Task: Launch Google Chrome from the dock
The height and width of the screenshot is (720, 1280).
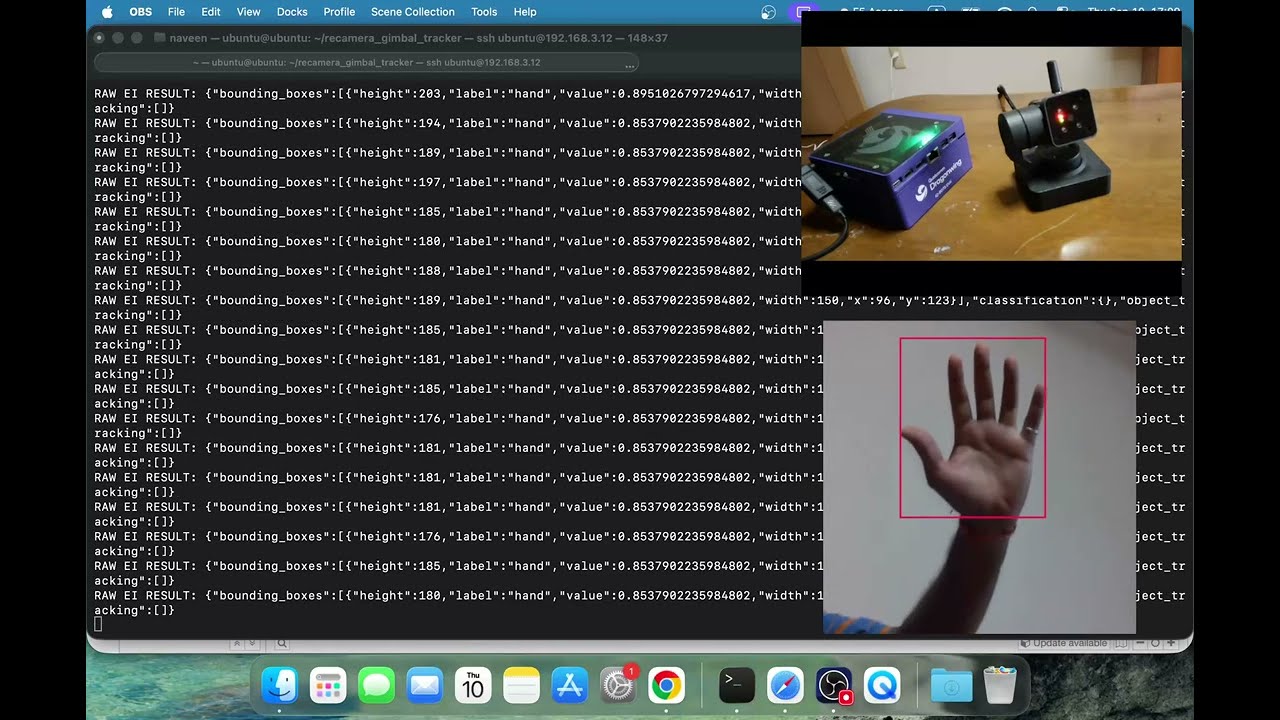Action: [666, 685]
